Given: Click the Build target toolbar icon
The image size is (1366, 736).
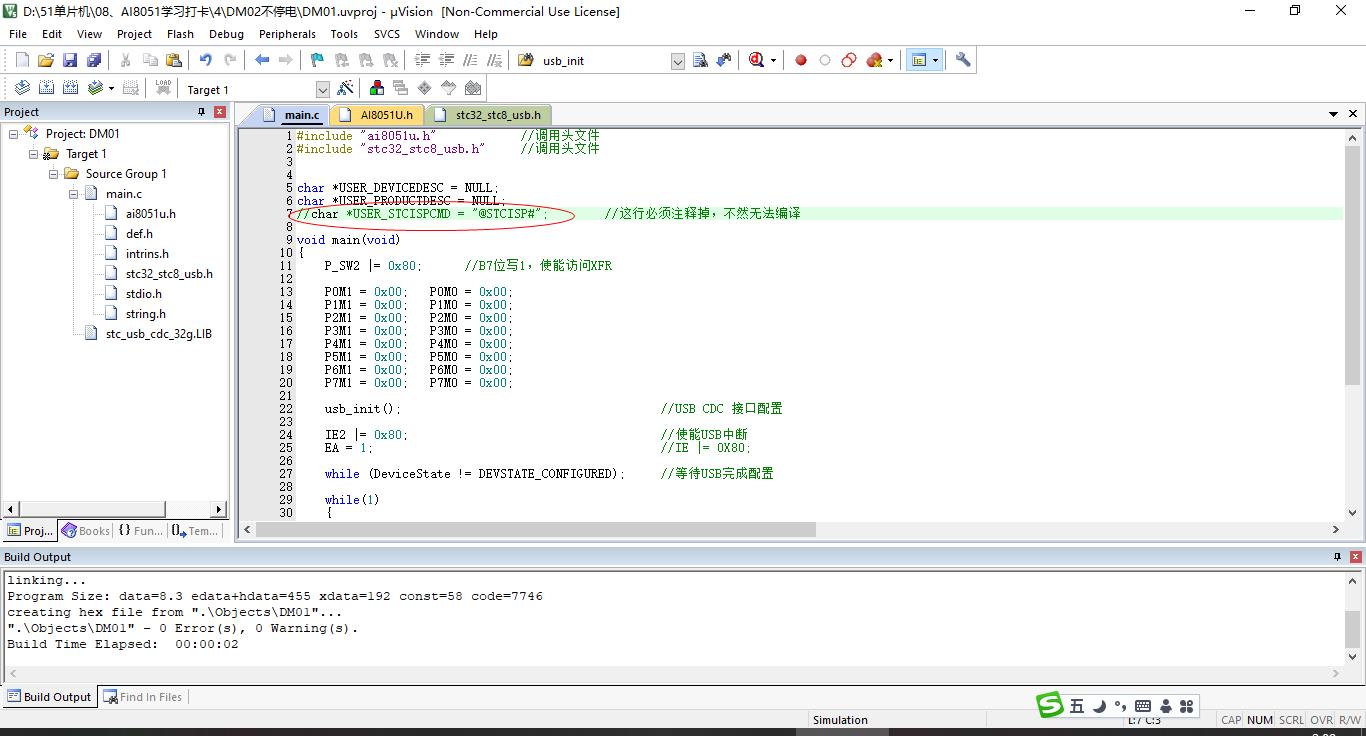Looking at the screenshot, I should pyautogui.click(x=46, y=88).
